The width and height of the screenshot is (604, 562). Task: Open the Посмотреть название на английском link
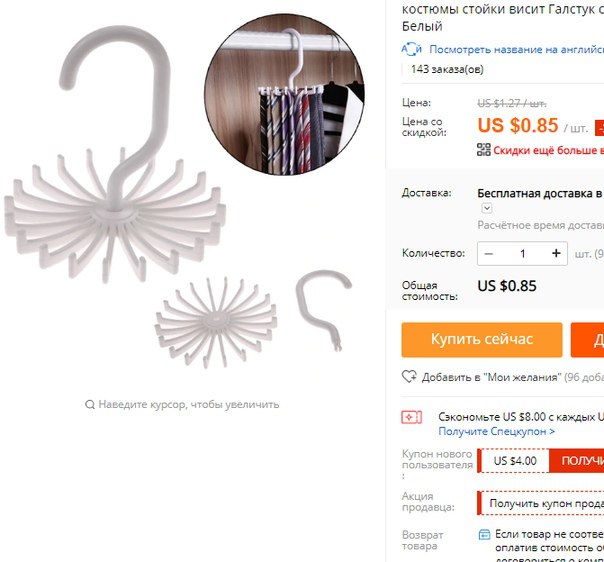[x=516, y=49]
